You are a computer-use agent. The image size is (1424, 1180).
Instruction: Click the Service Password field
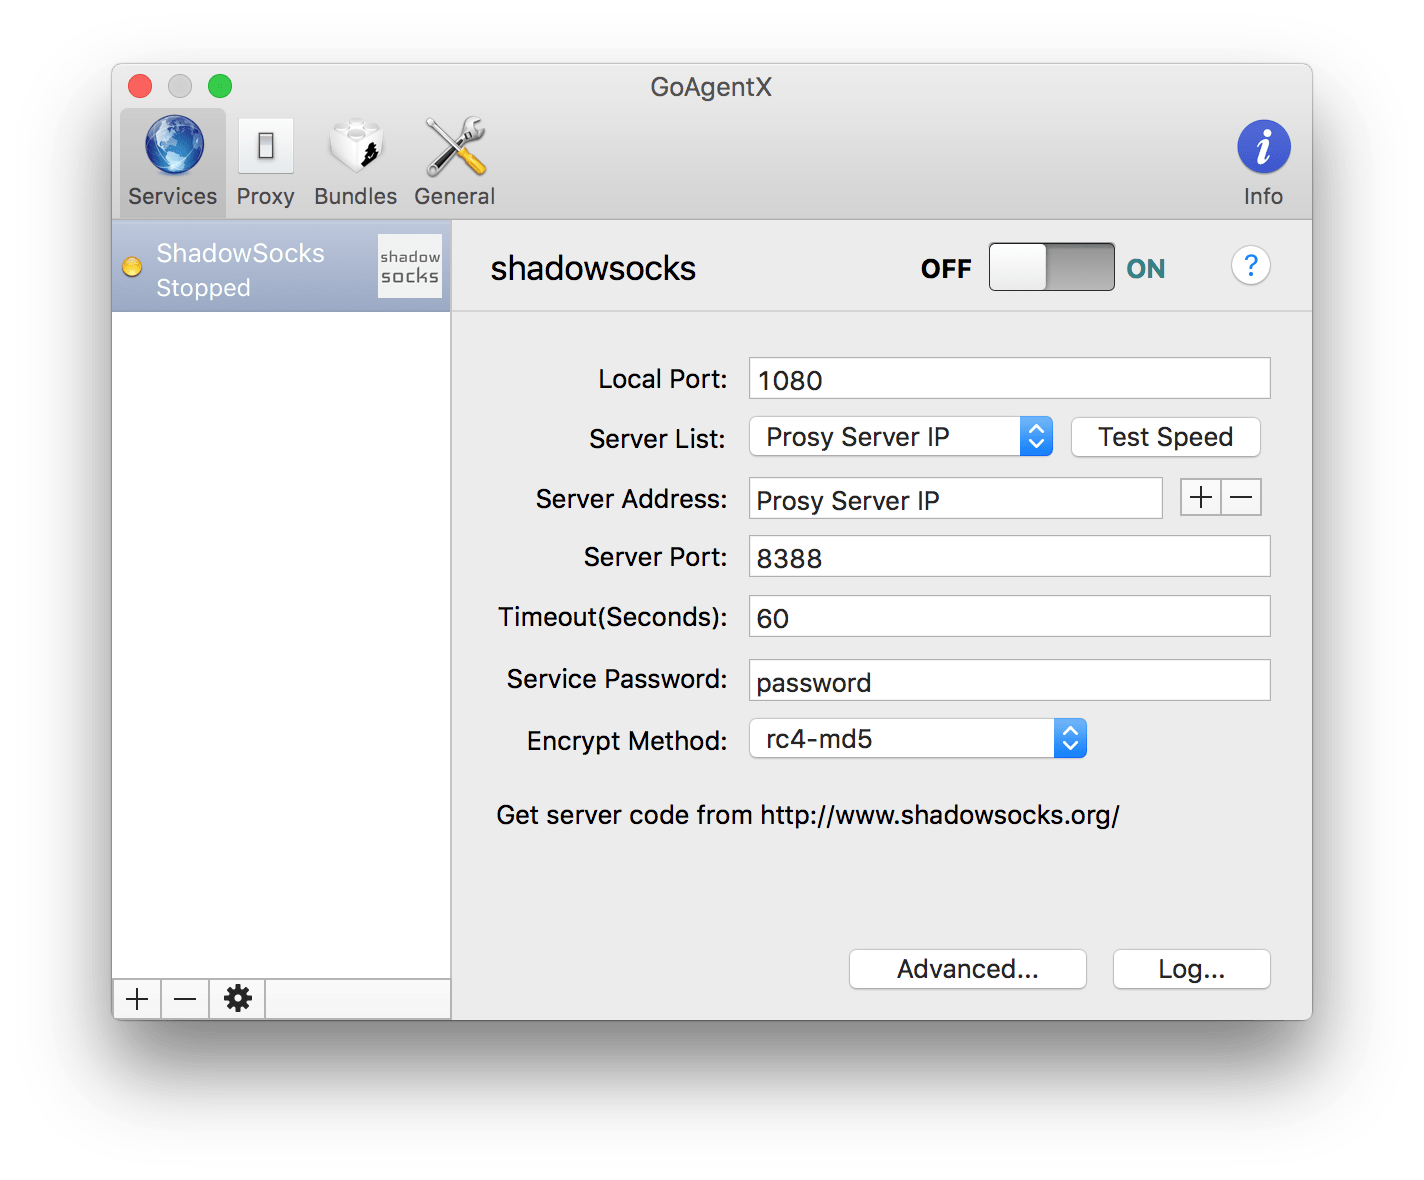[x=1010, y=681]
